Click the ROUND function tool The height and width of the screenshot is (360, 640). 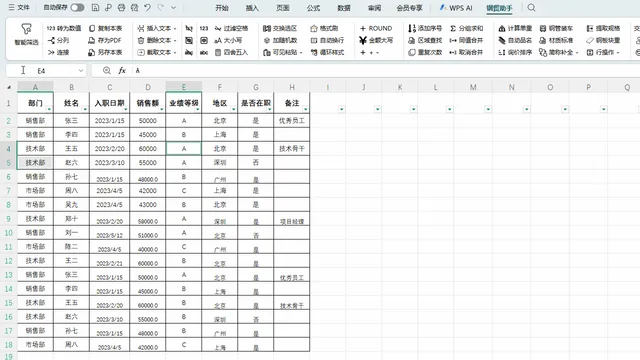376,28
